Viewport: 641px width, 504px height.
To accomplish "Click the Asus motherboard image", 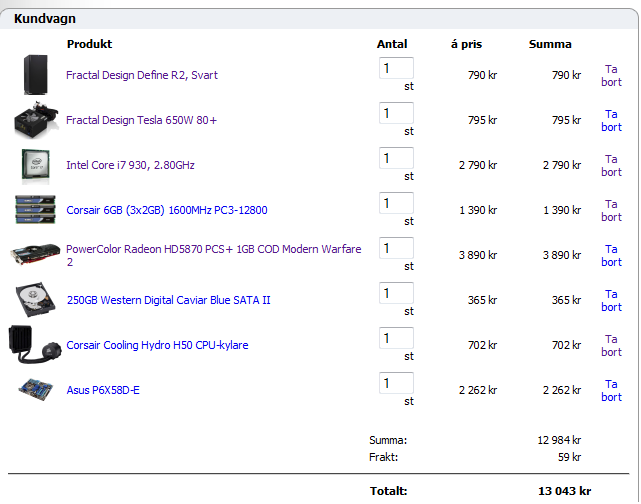I will tap(36, 390).
